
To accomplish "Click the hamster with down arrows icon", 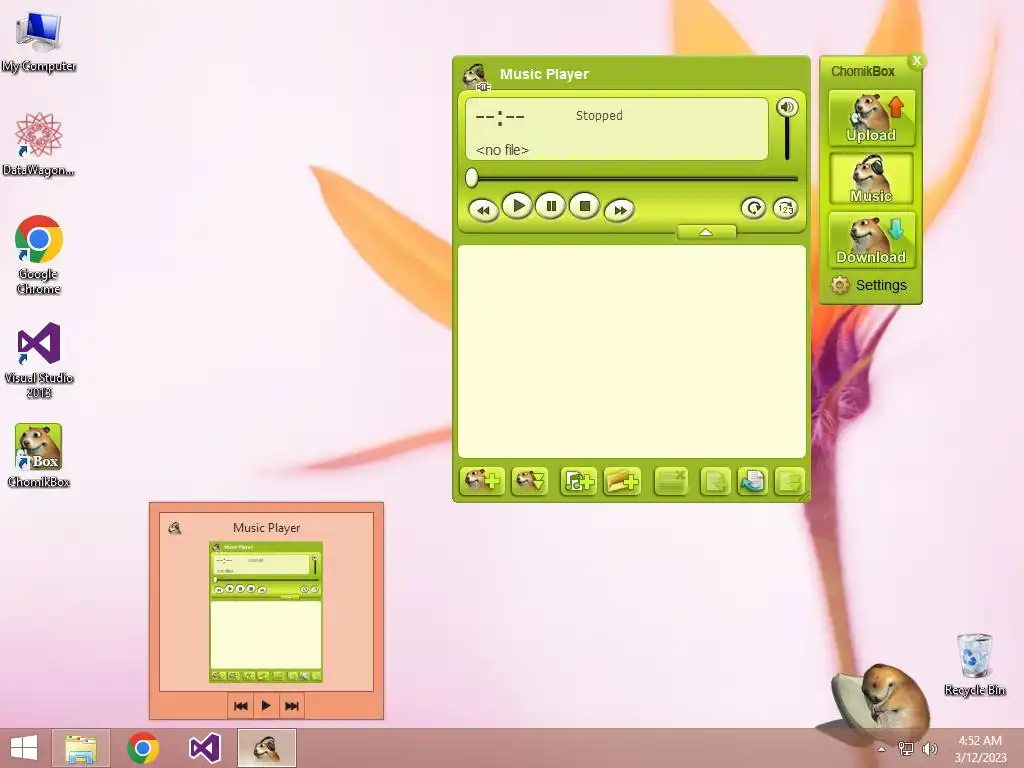I will pos(530,482).
